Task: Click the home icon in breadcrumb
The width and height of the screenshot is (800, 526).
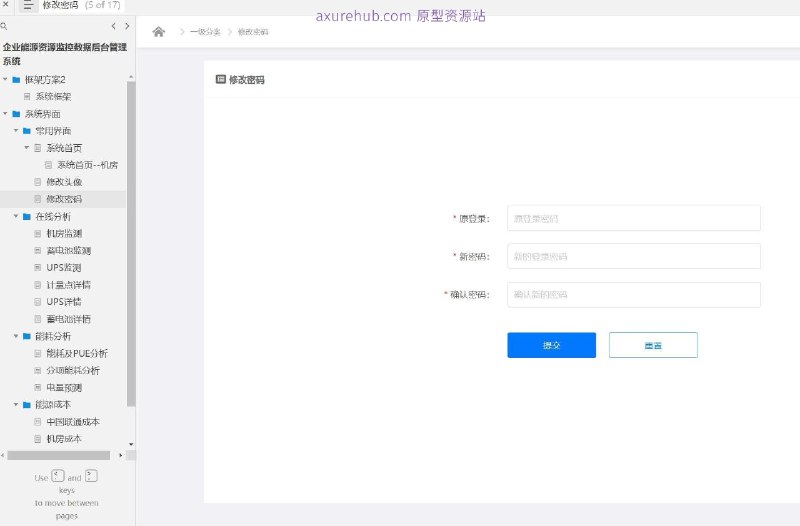Action: click(x=159, y=32)
